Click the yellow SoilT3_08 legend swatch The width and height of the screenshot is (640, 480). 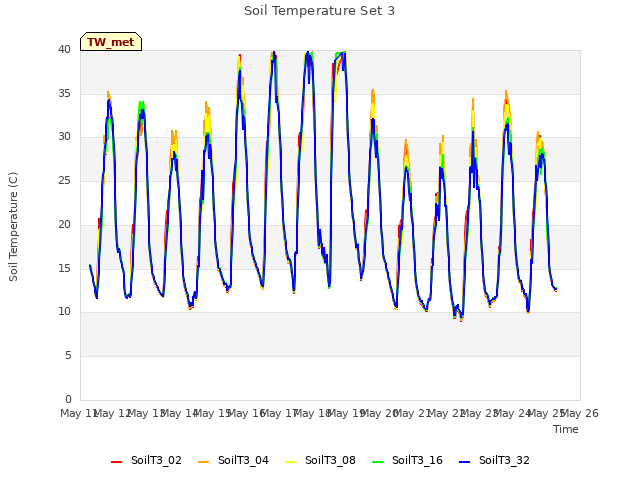(290, 462)
